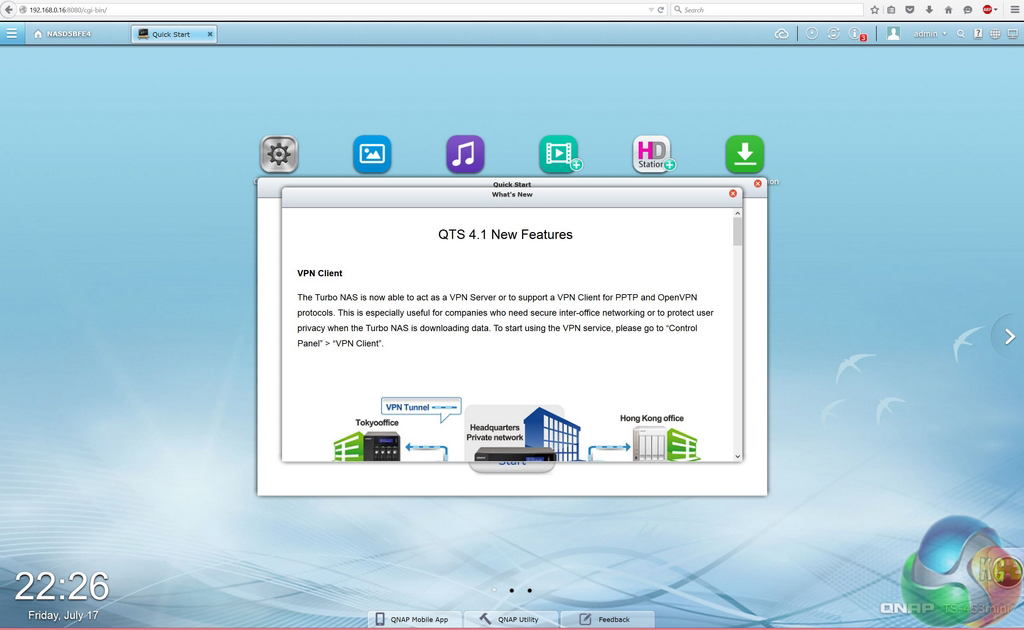Open the Control Panel gear app

point(279,154)
